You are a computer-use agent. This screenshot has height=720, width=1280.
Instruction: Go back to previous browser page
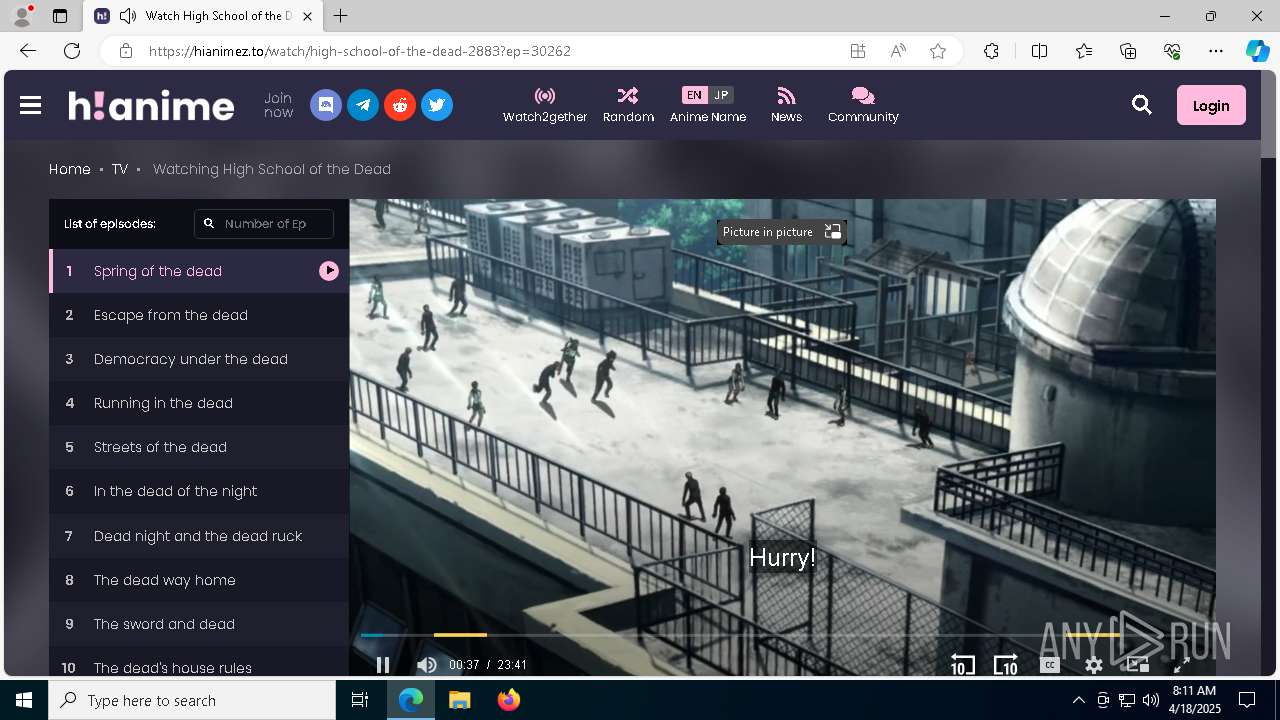click(28, 51)
